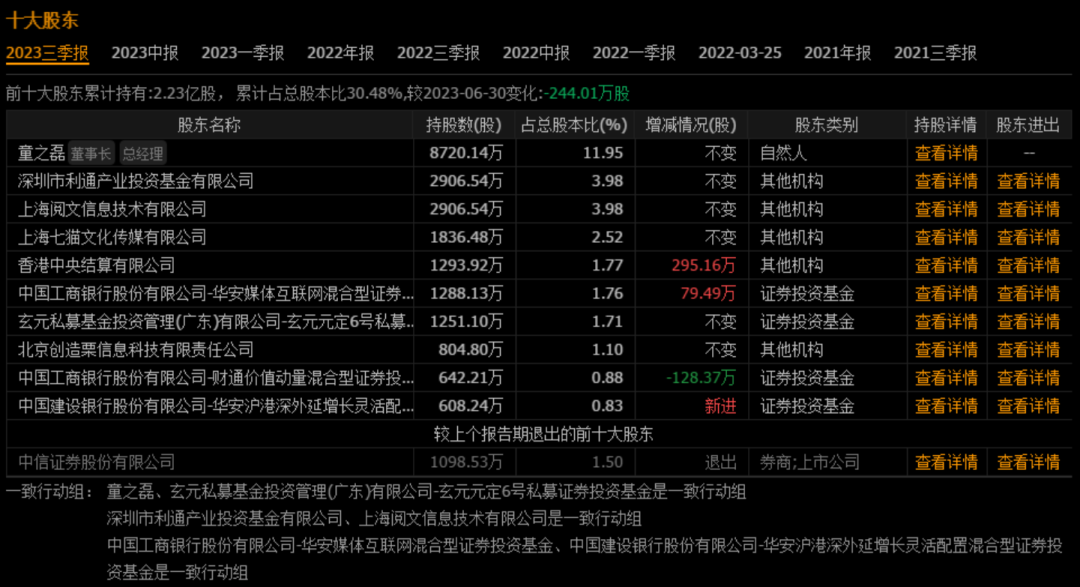Click the 十大股东 section title
The height and width of the screenshot is (587, 1080).
(x=42, y=21)
